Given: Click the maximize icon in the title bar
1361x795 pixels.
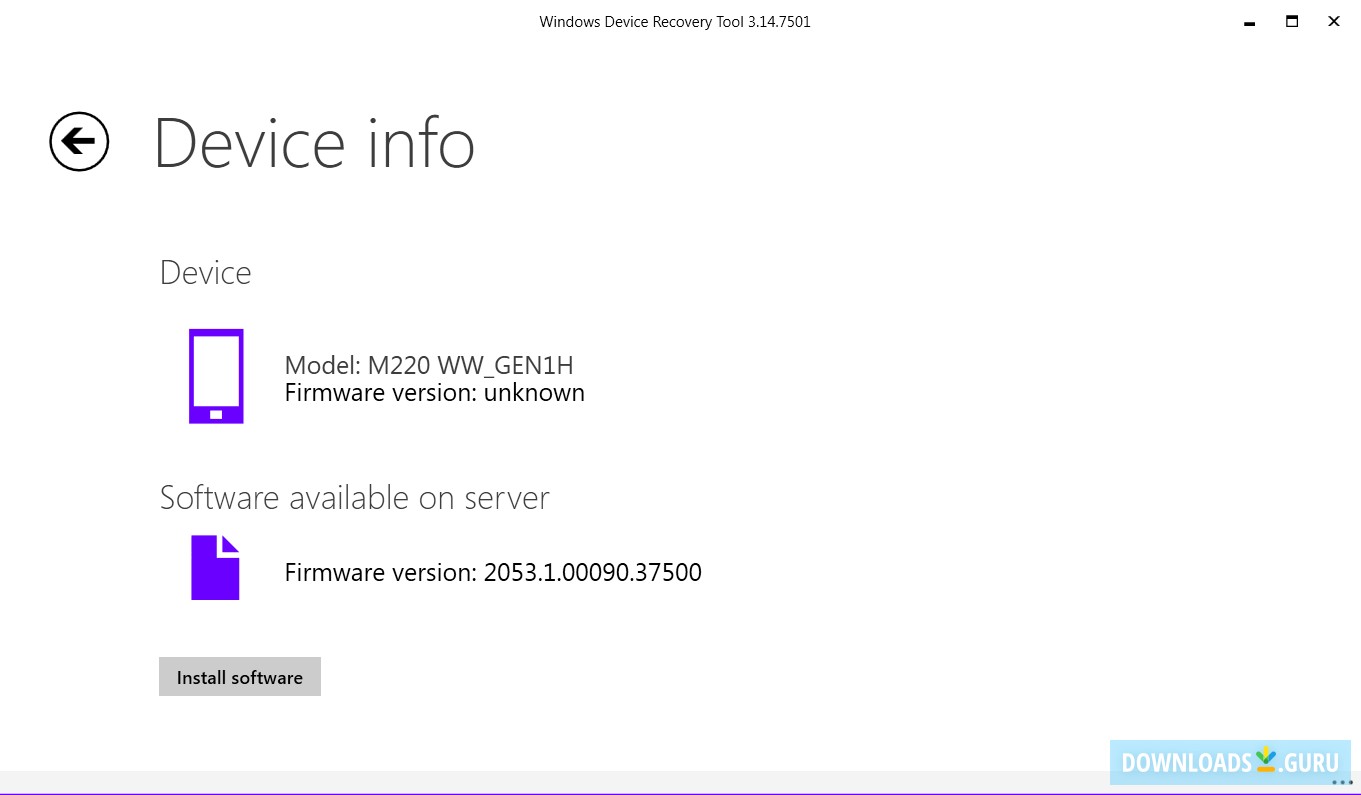Looking at the screenshot, I should 1291,21.
